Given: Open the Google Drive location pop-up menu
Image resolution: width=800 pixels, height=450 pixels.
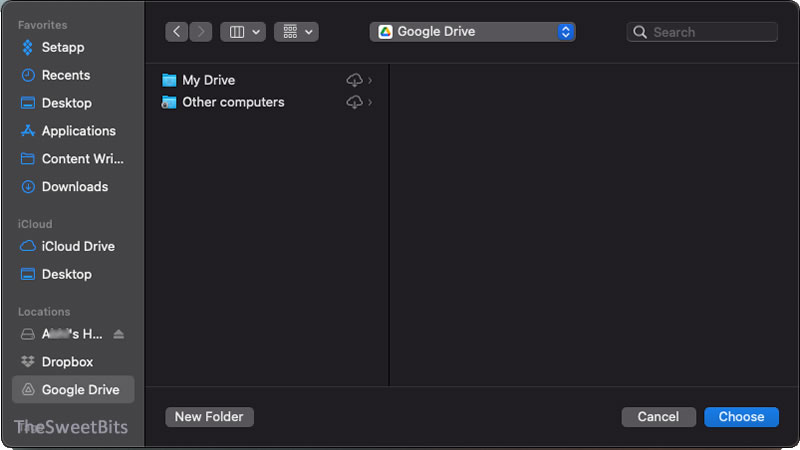Looking at the screenshot, I should 472,32.
